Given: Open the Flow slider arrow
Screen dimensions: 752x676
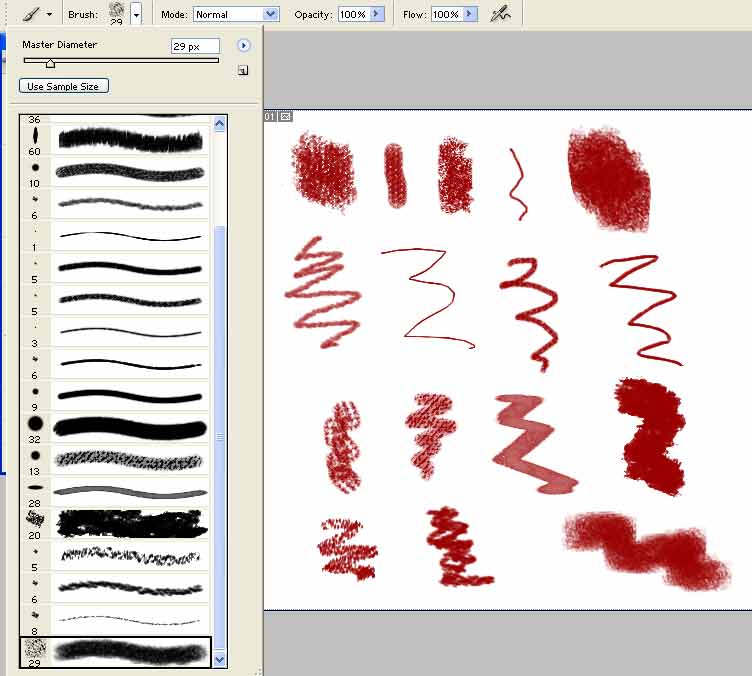Looking at the screenshot, I should click(x=471, y=14).
